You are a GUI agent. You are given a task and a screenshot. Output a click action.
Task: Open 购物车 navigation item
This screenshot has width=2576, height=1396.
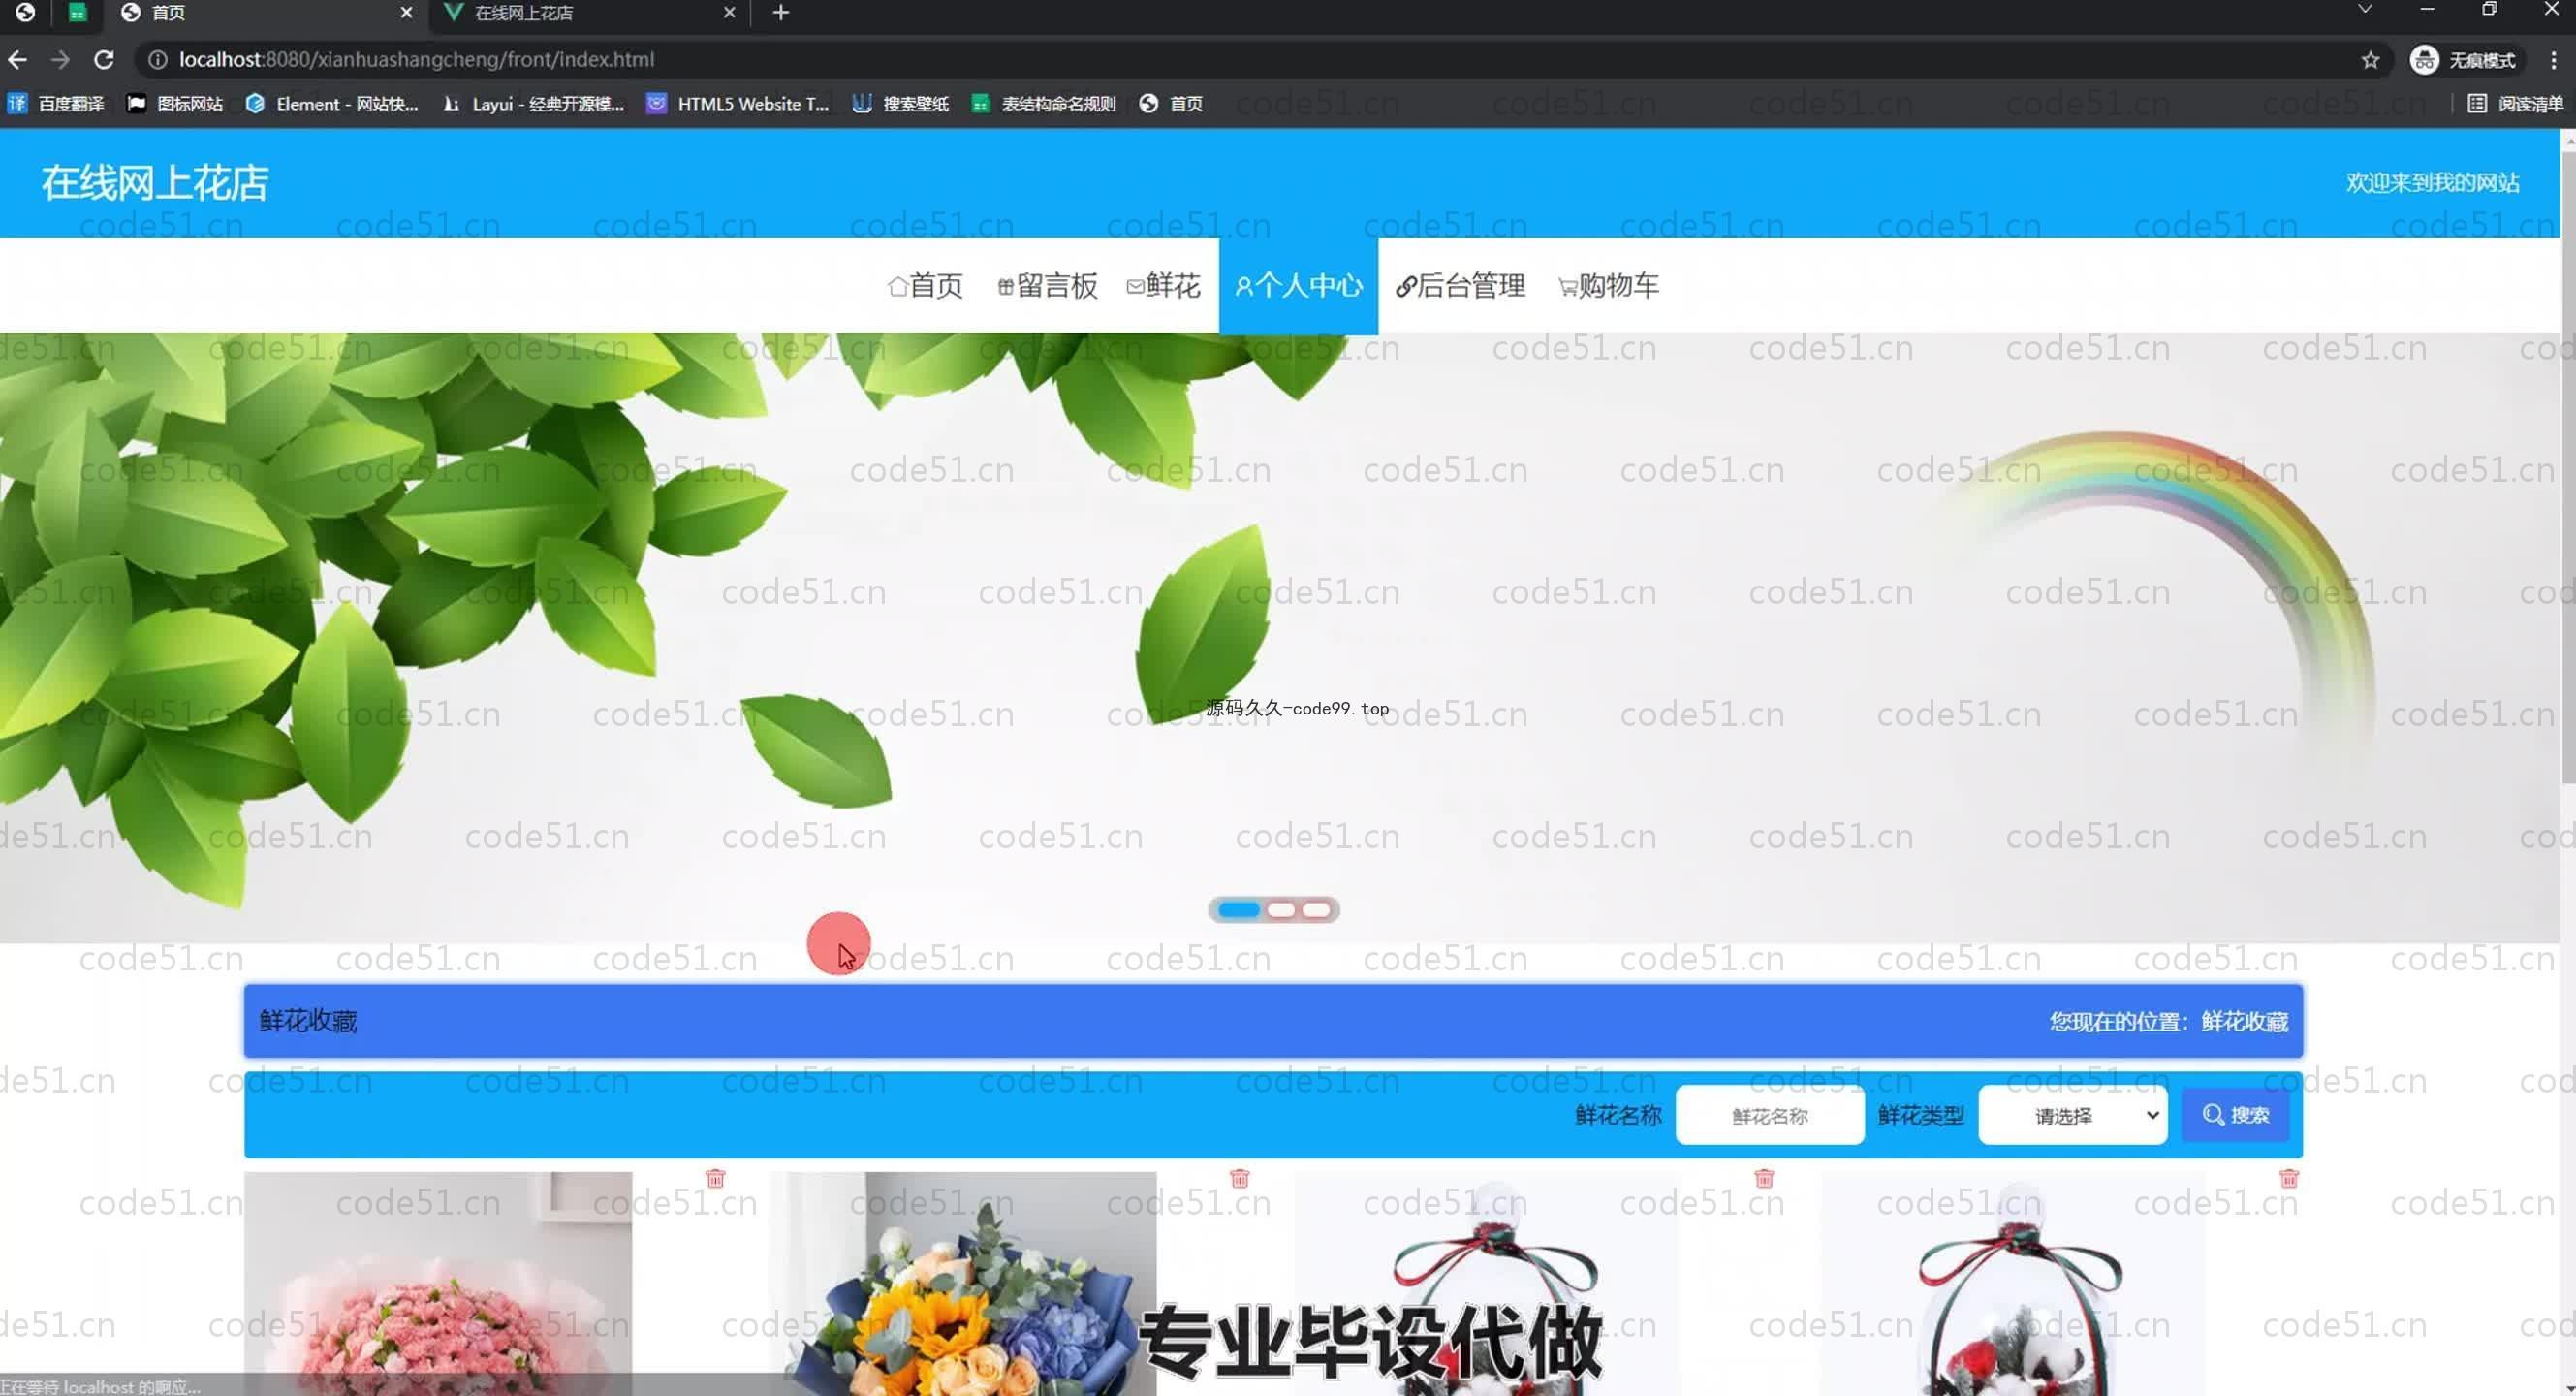tap(1608, 286)
